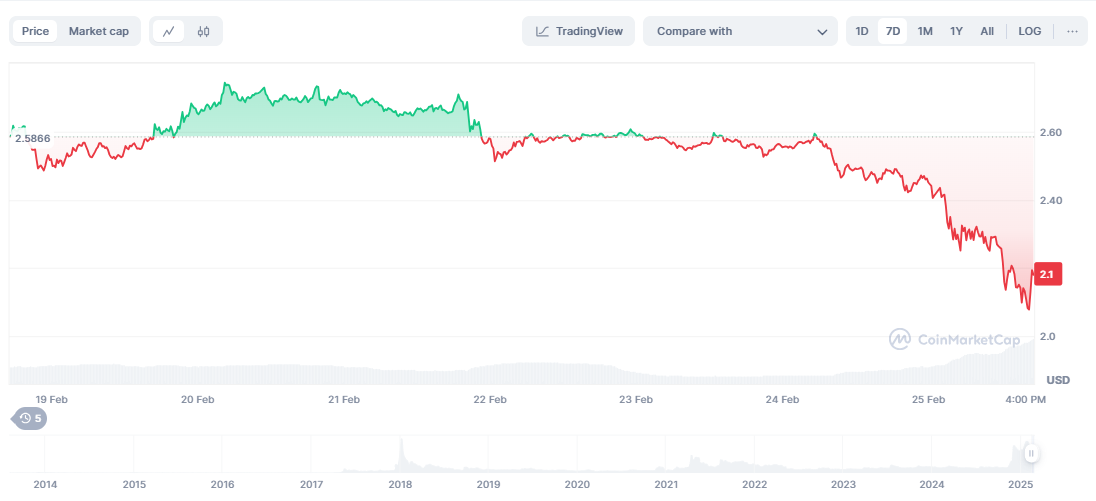Select the Price view toggle
Screen dimensions: 1096x501
point(35,31)
